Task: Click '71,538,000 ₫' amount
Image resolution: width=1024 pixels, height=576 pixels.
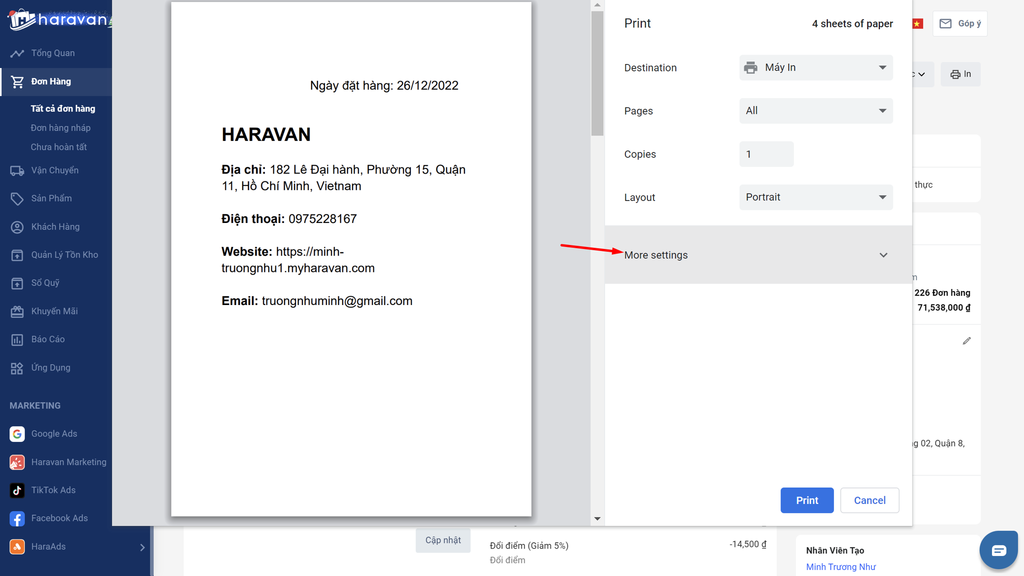Action: [x=944, y=308]
